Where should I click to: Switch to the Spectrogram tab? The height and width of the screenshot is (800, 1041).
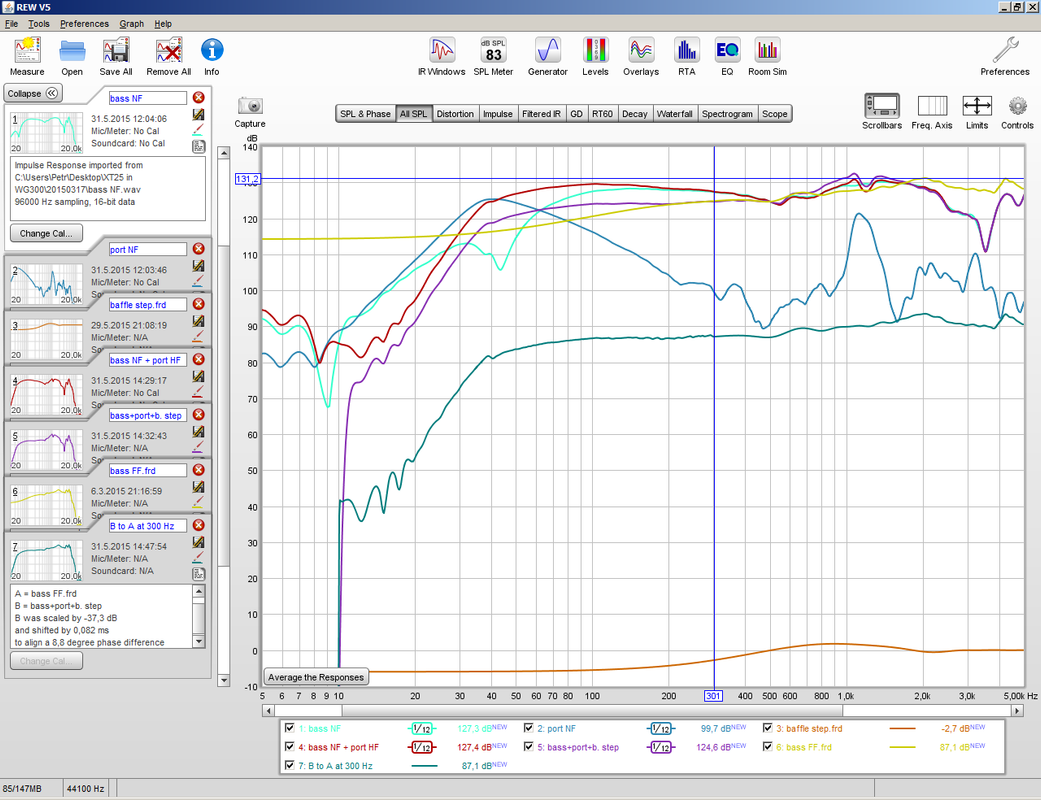pyautogui.click(x=727, y=114)
